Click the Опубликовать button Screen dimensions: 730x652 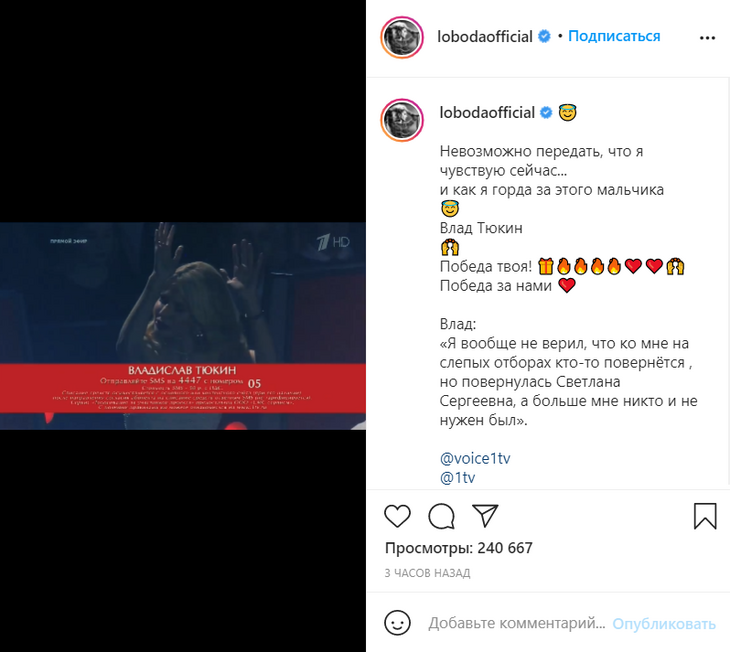point(664,624)
